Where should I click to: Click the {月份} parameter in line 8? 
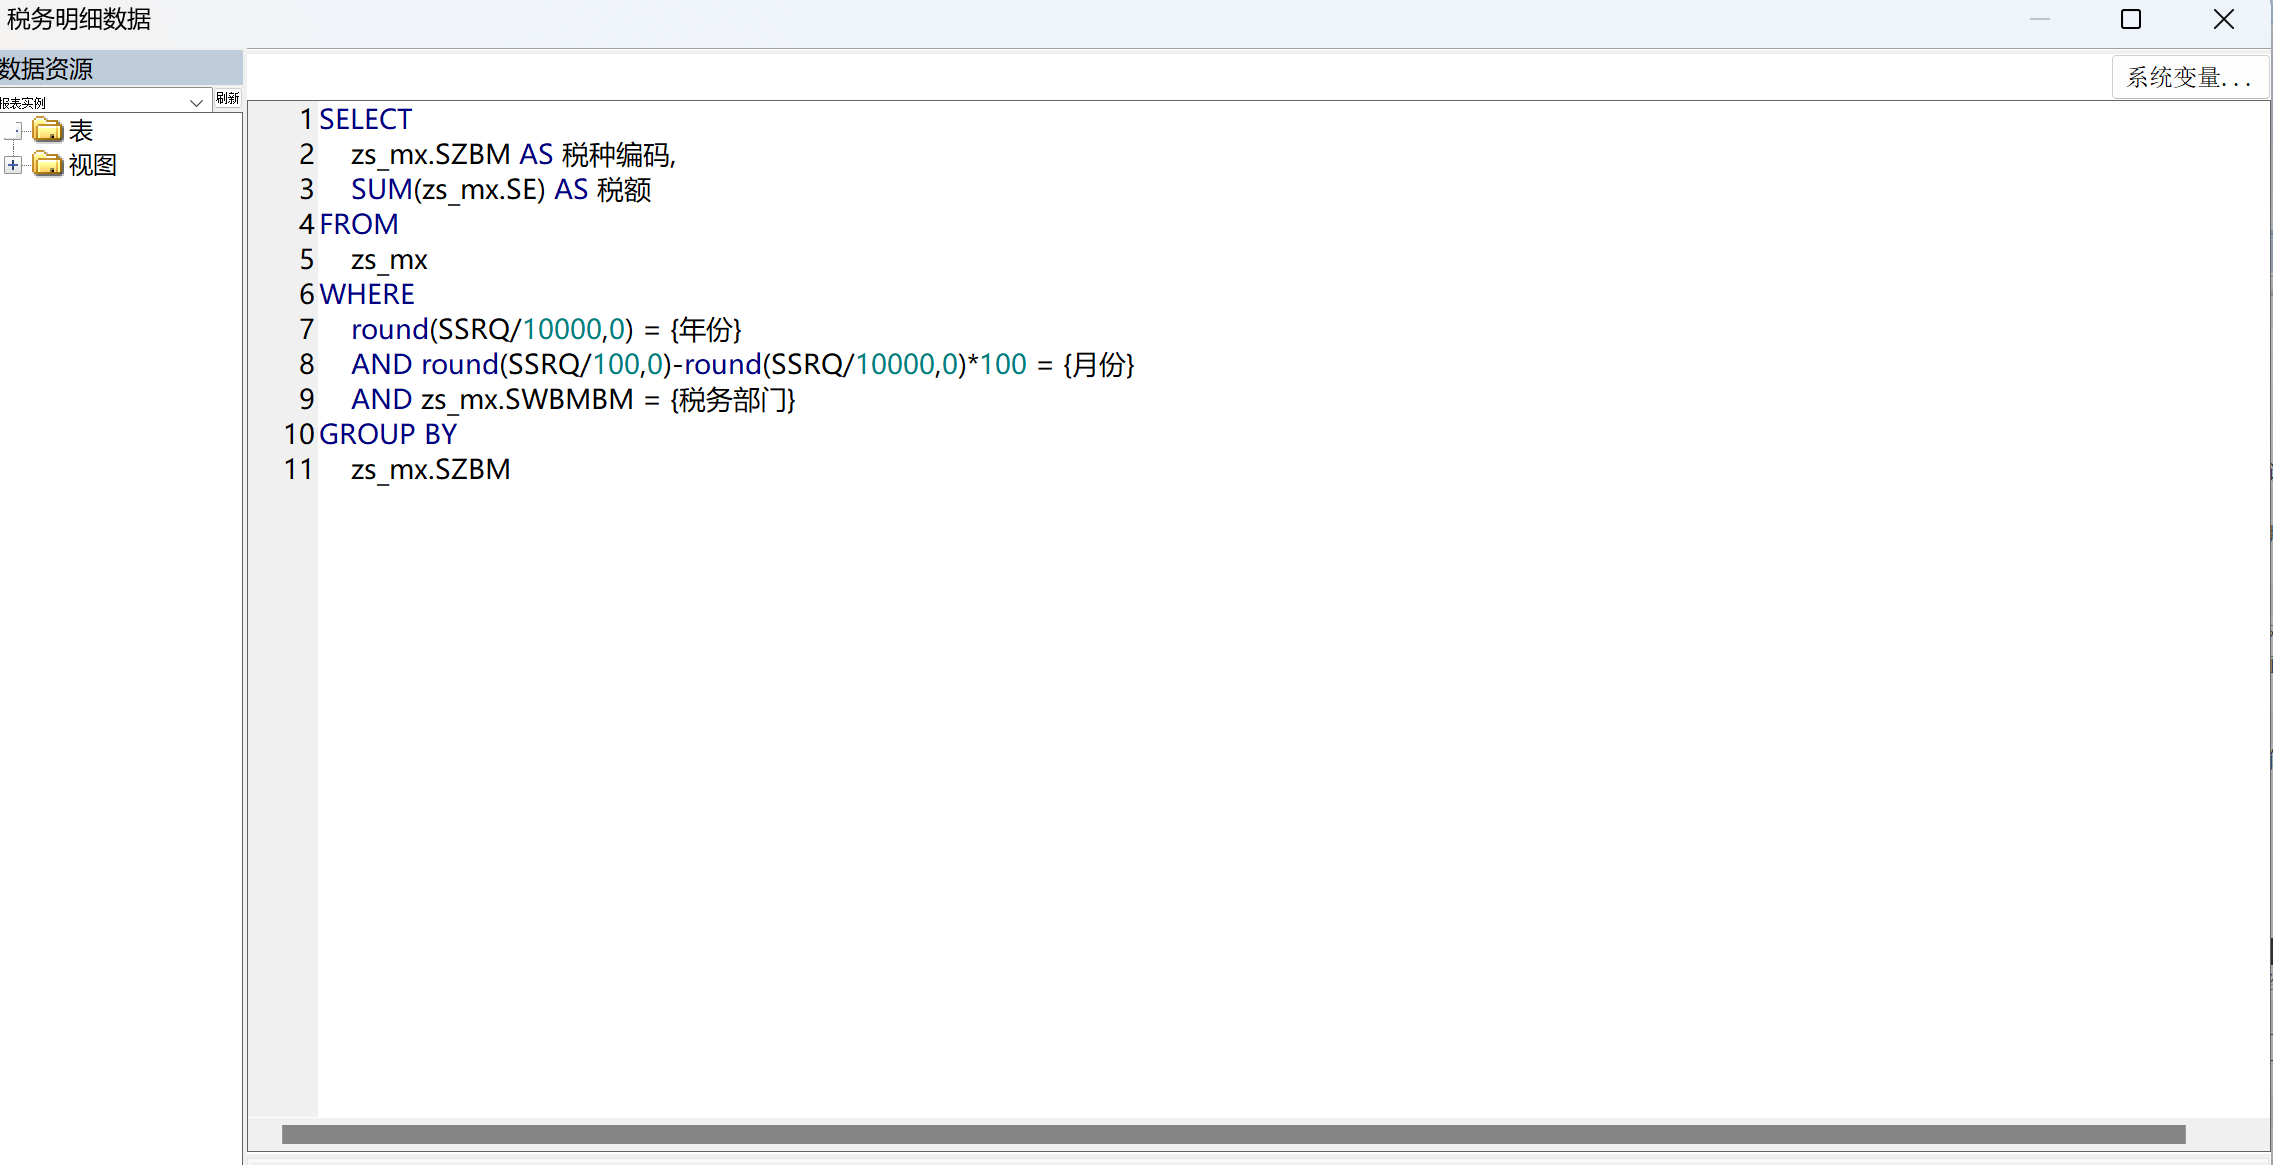tap(1098, 364)
